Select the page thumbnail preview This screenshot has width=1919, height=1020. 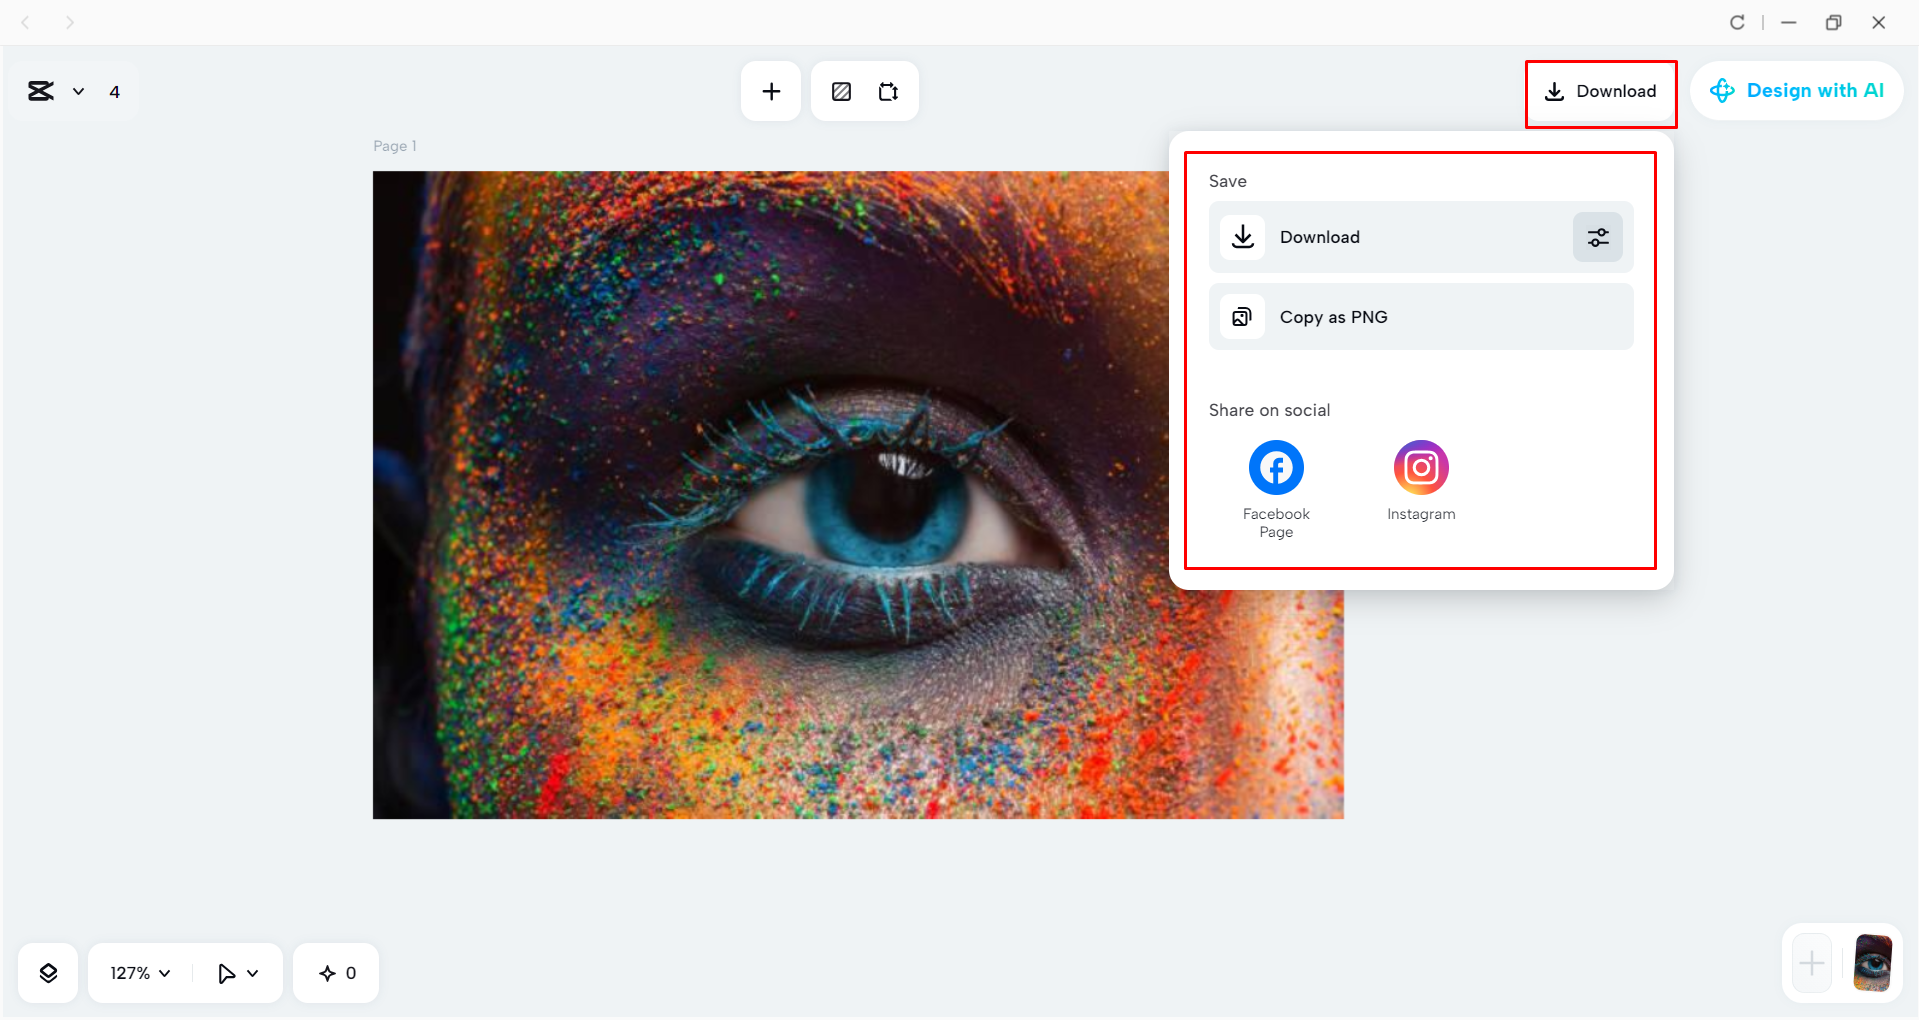[x=1872, y=963]
